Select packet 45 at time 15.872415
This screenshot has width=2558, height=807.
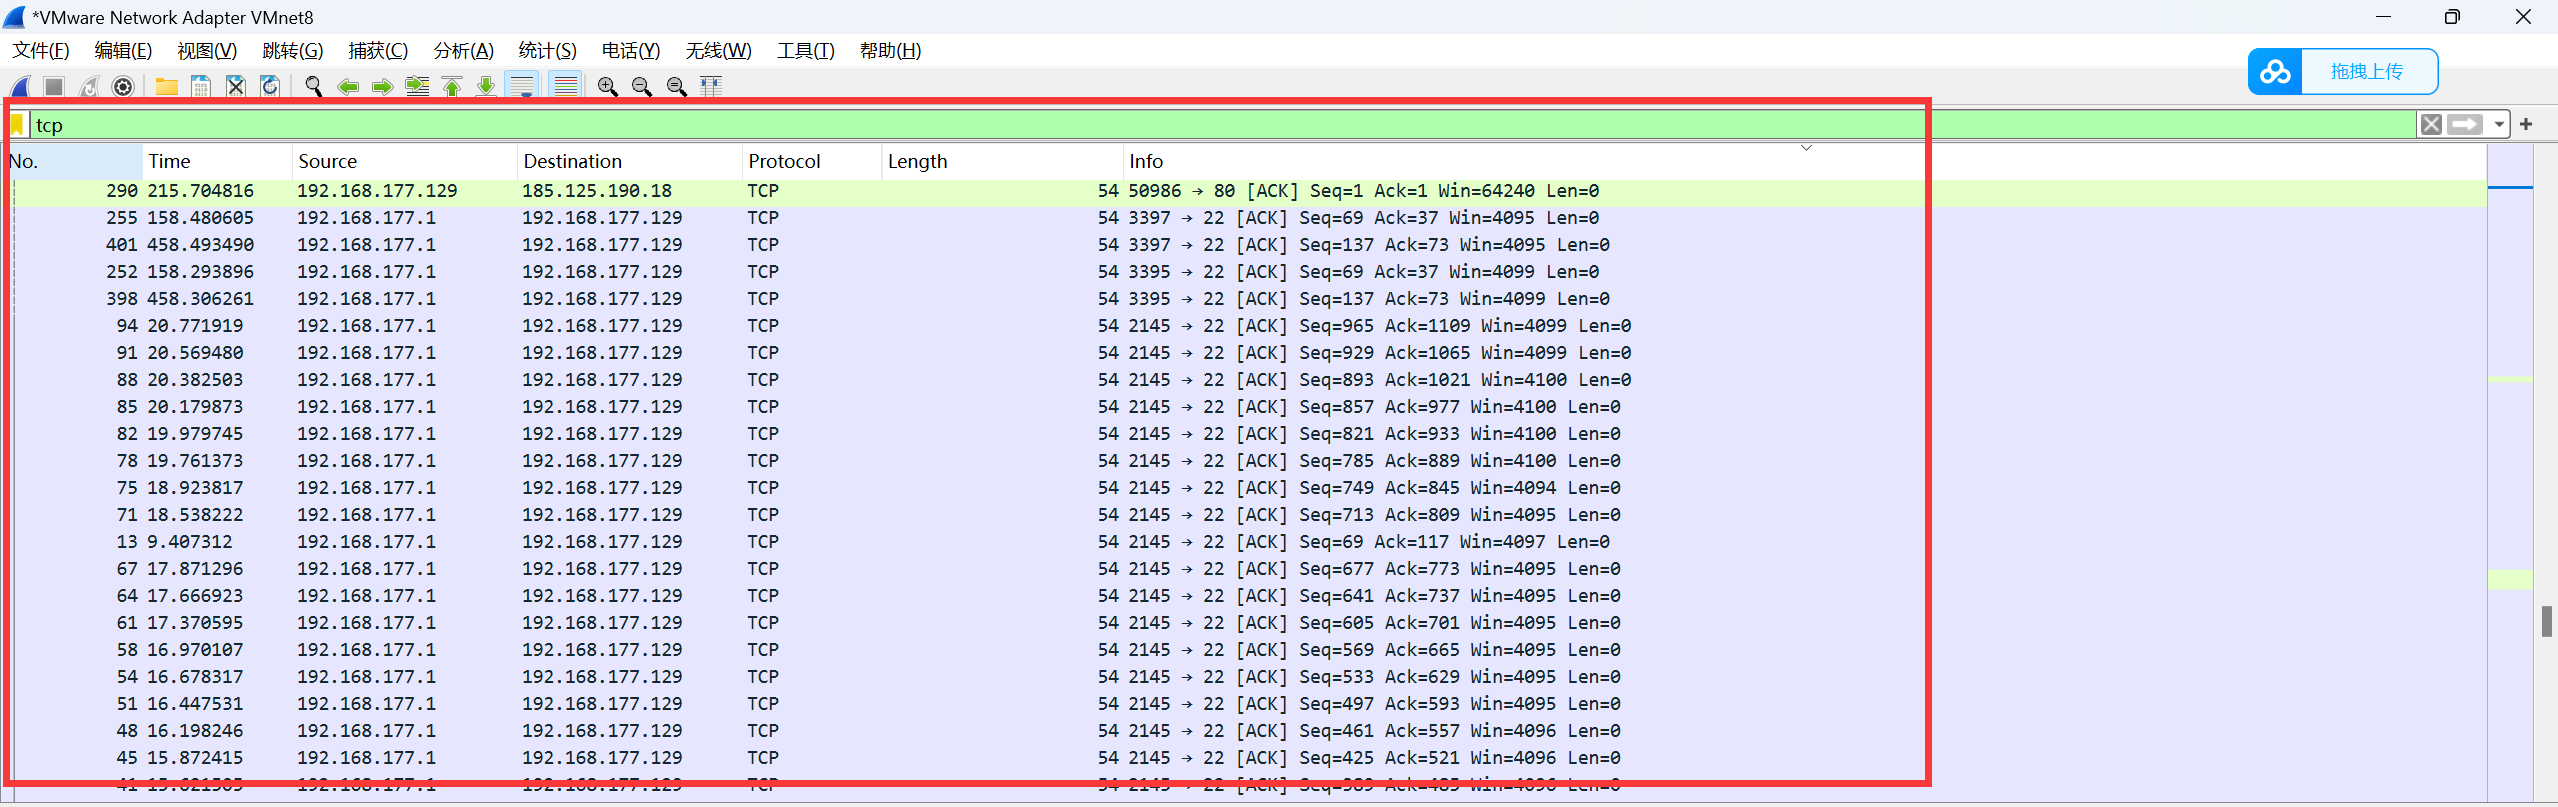click(1245, 758)
